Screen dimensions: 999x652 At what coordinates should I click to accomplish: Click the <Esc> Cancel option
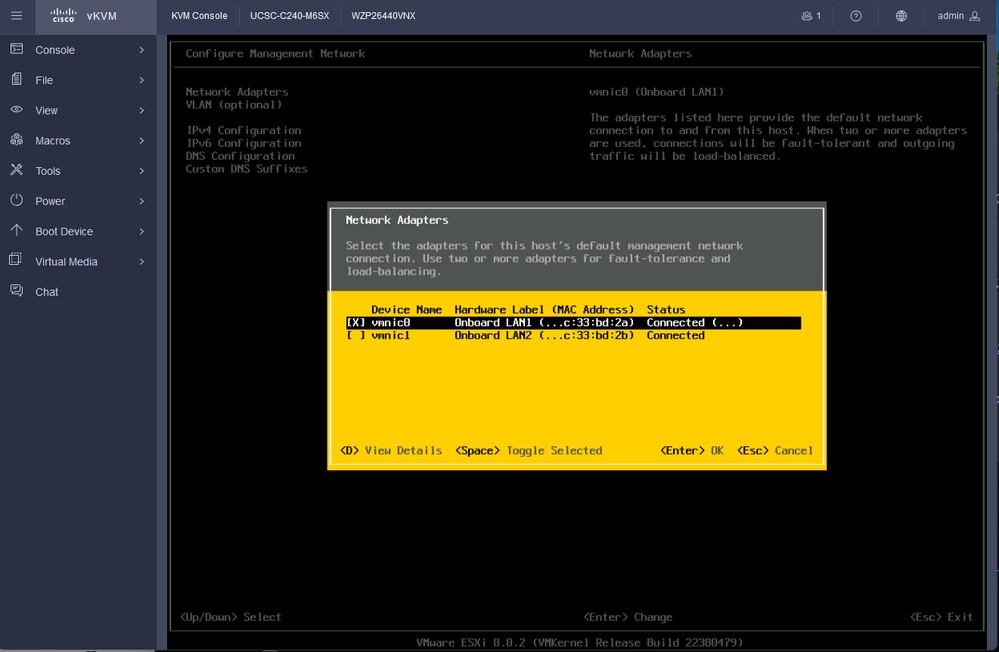tap(775, 451)
